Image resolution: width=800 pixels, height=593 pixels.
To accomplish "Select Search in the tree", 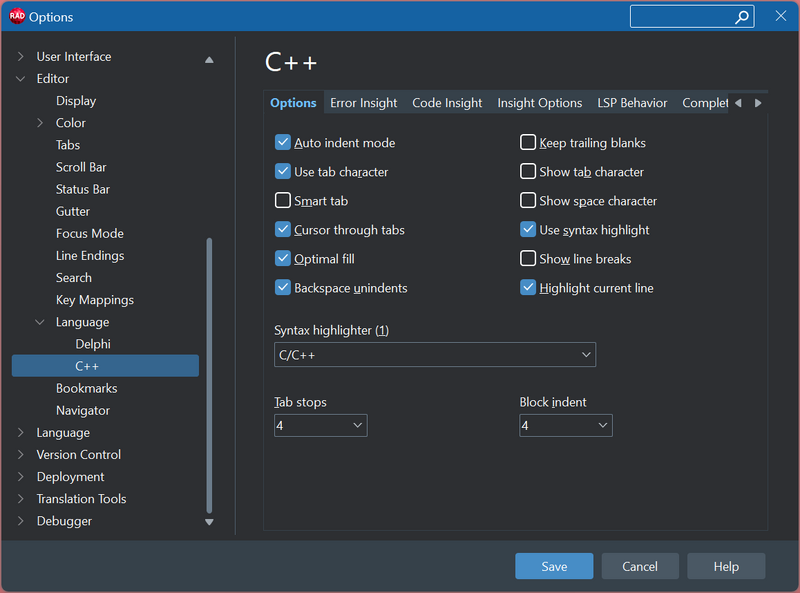I will (74, 278).
